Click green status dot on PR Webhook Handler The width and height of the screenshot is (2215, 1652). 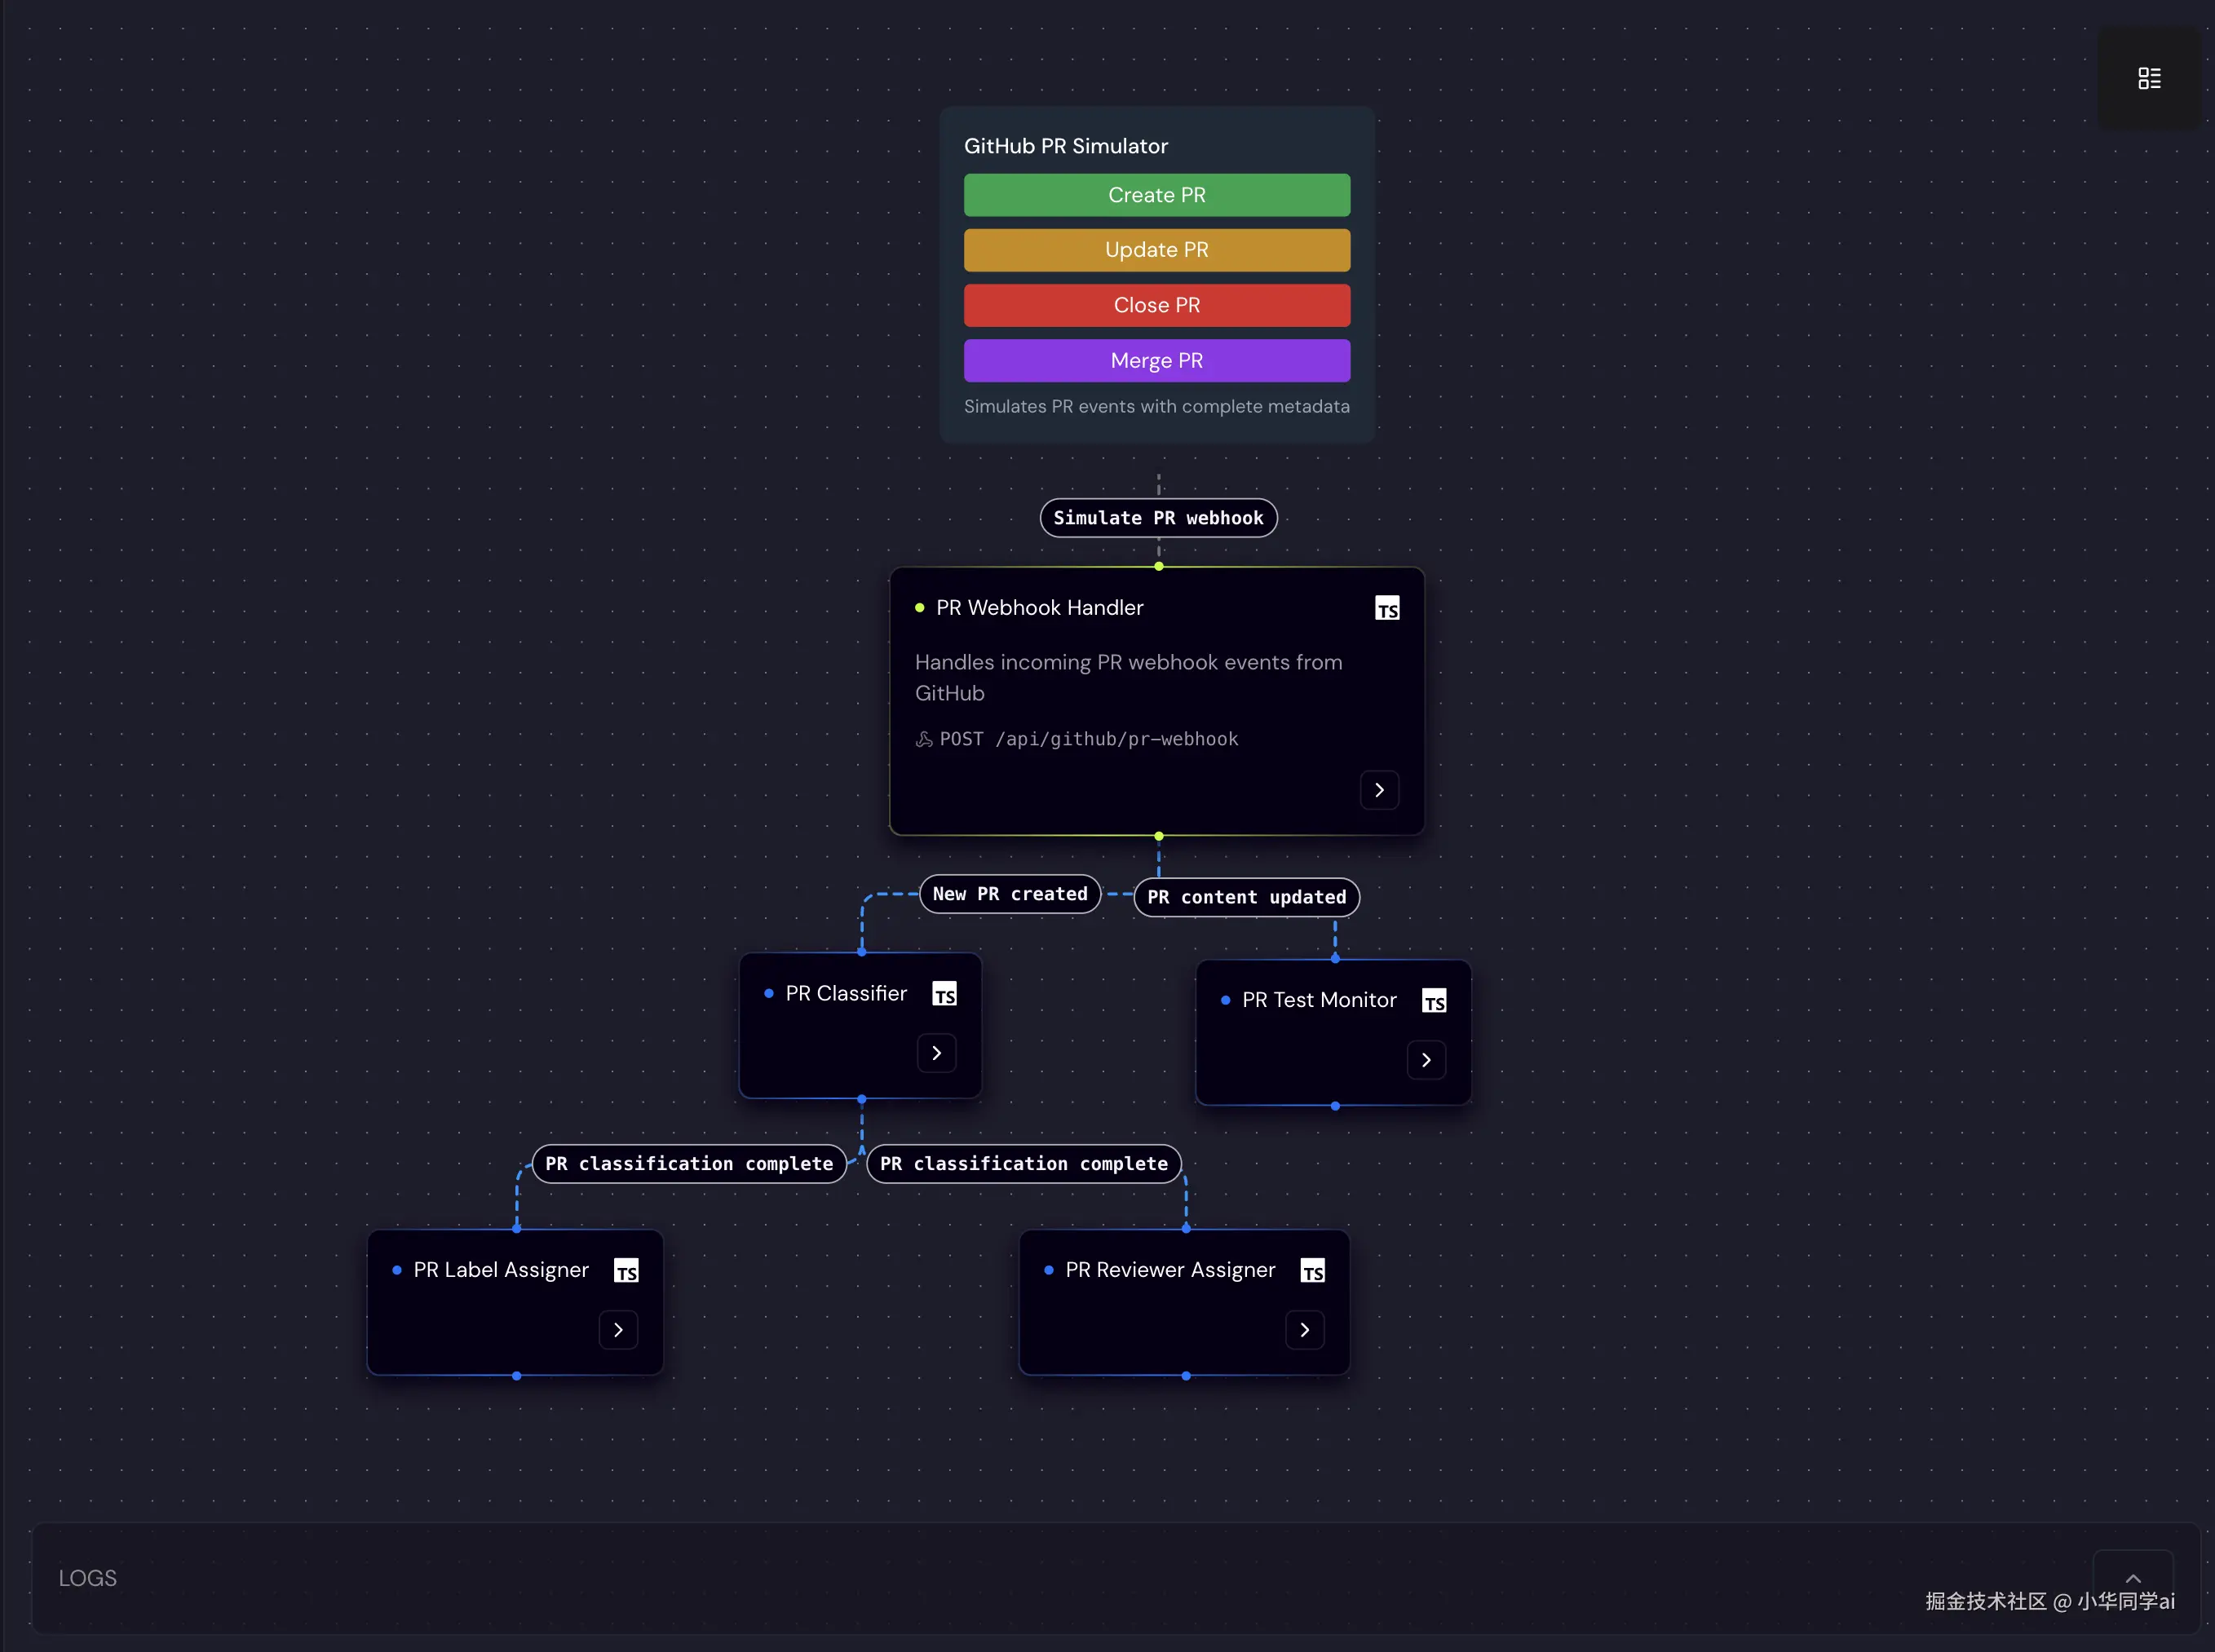[919, 608]
